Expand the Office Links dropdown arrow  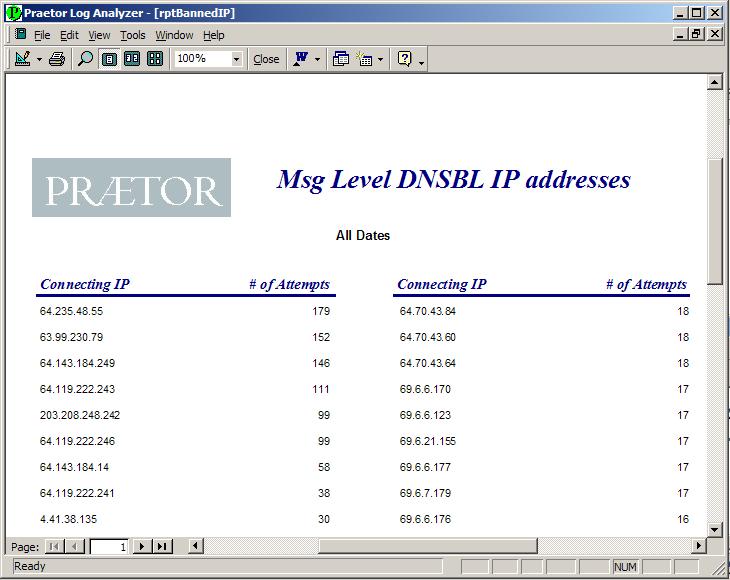click(x=318, y=60)
